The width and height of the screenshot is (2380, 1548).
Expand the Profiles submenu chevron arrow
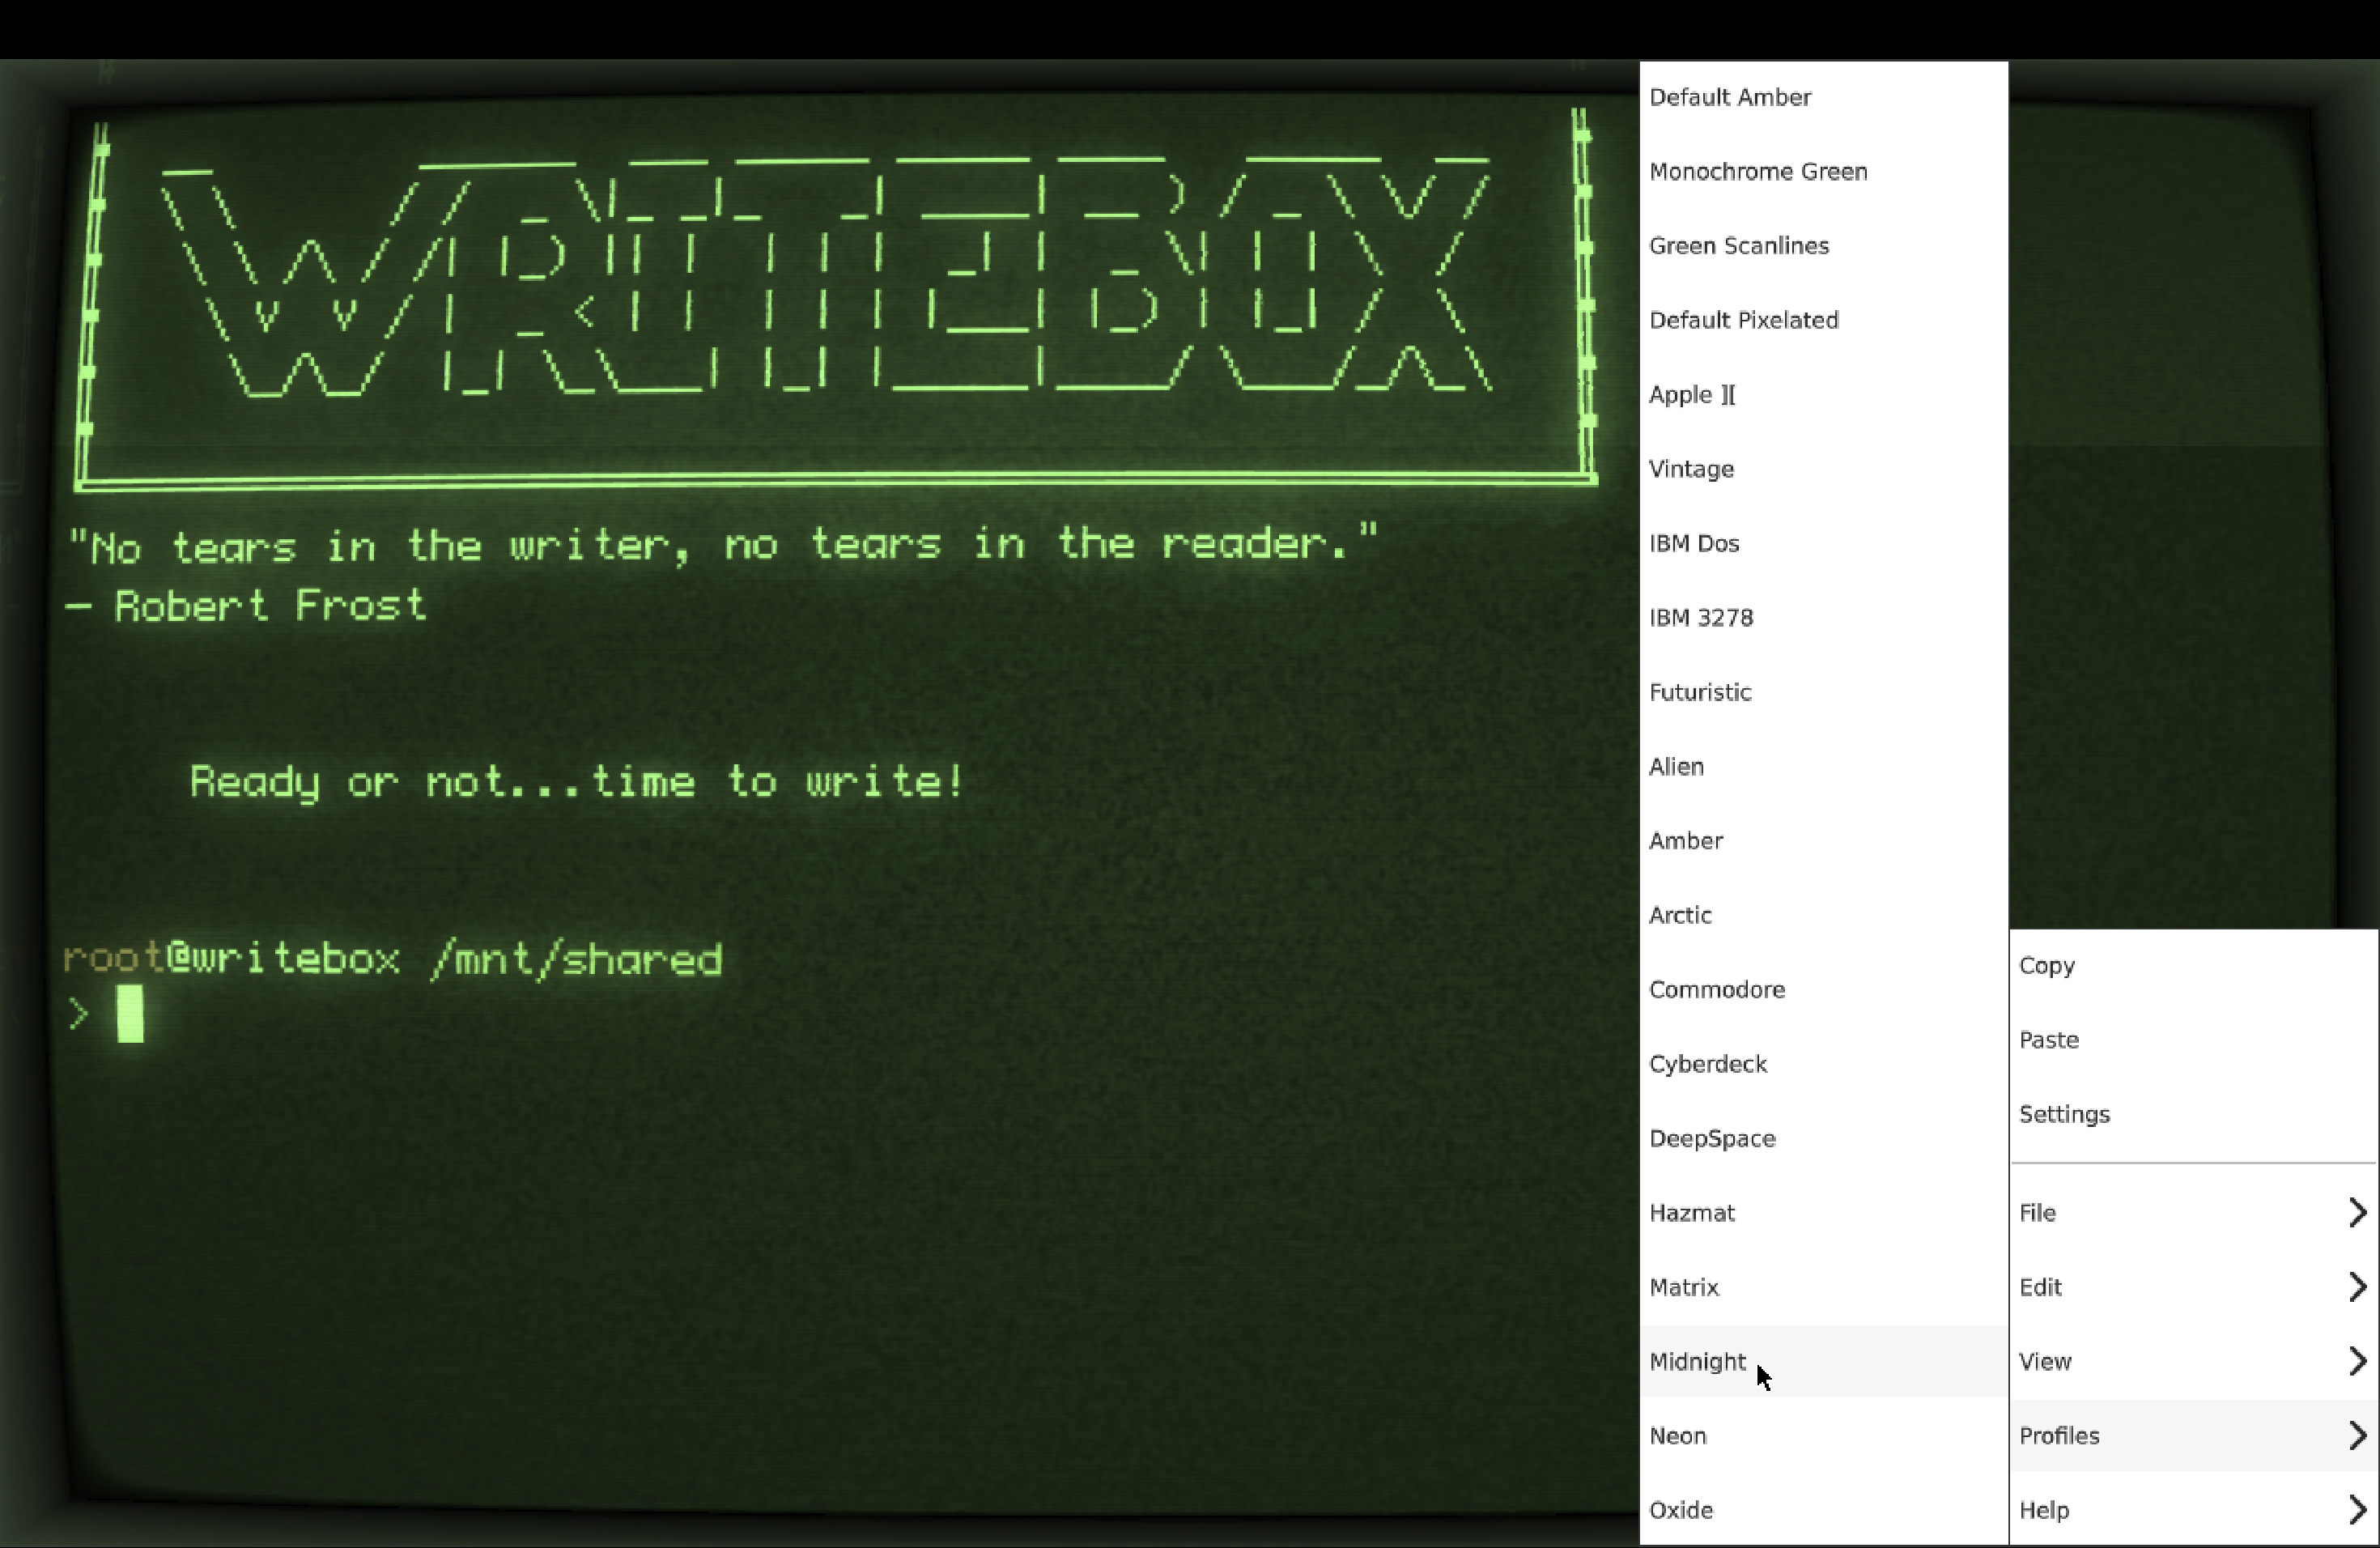point(2357,1435)
